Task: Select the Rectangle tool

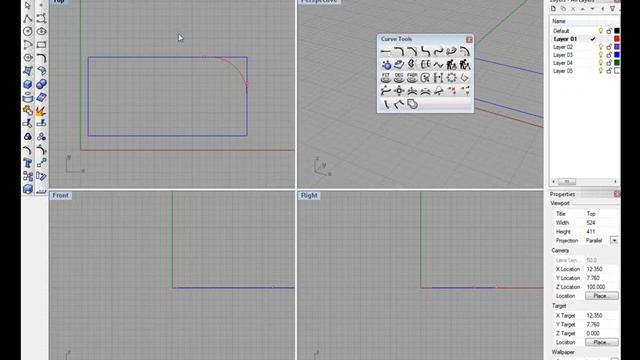Action: point(41,44)
